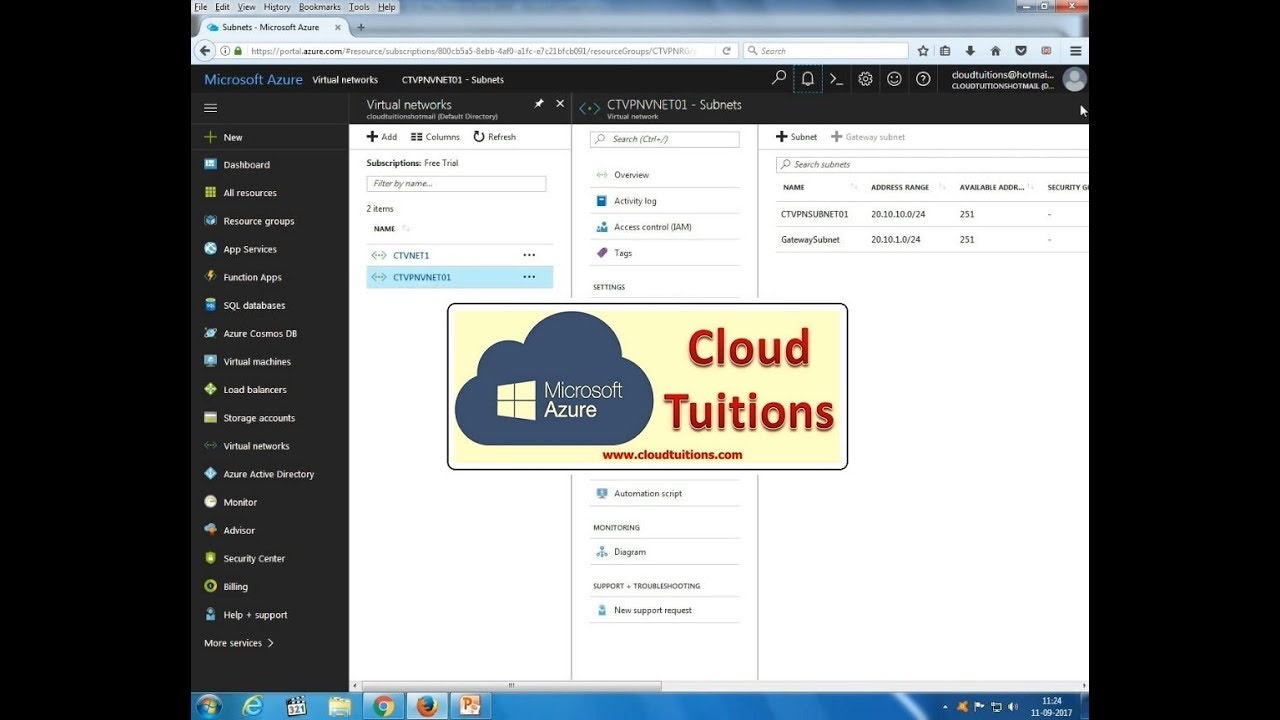Click the account avatar picture
Viewport: 1280px width, 720px height.
(x=1074, y=79)
